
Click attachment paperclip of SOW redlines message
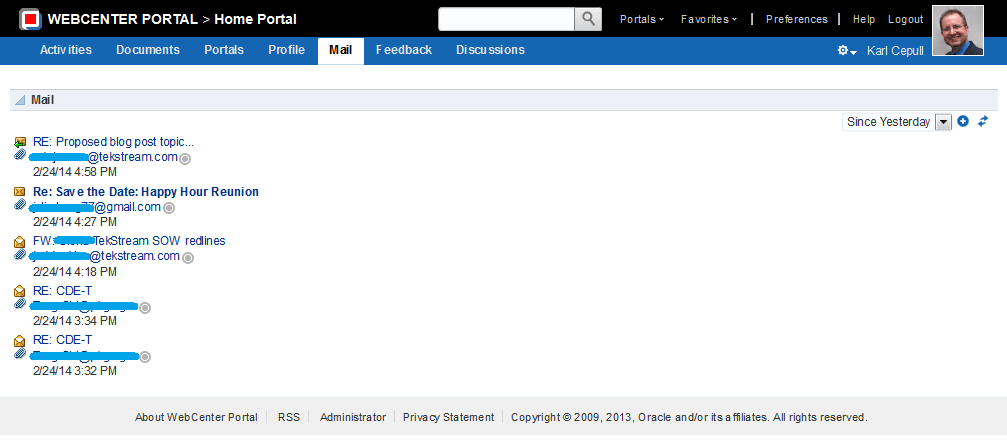[20, 254]
